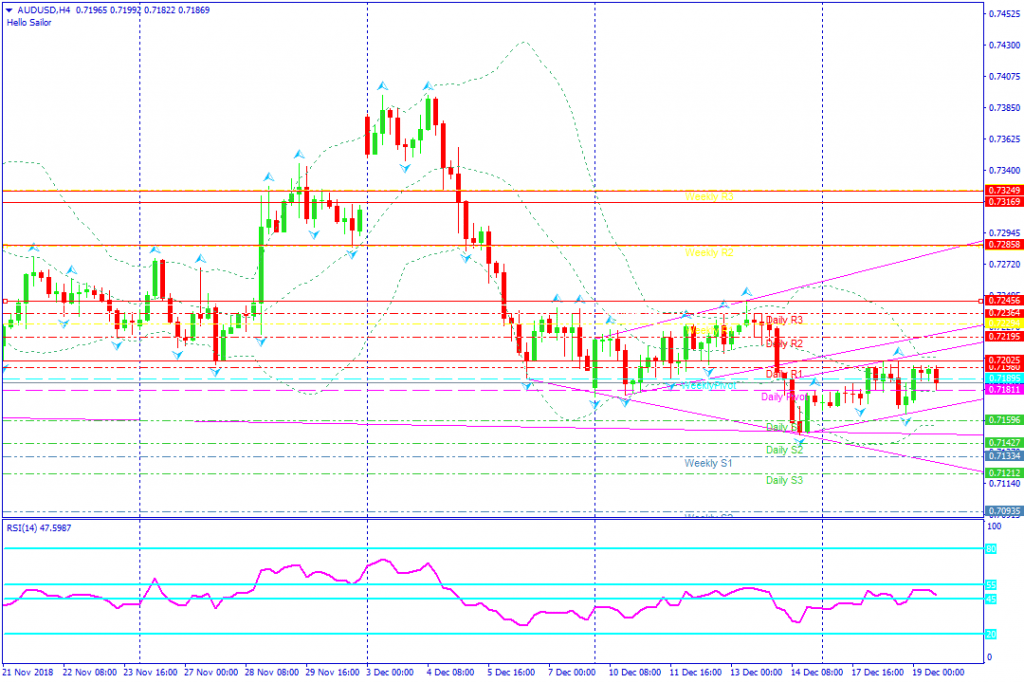Click the Weekly S1 level label
Viewport: 1024px width, 683px height.
point(709,463)
